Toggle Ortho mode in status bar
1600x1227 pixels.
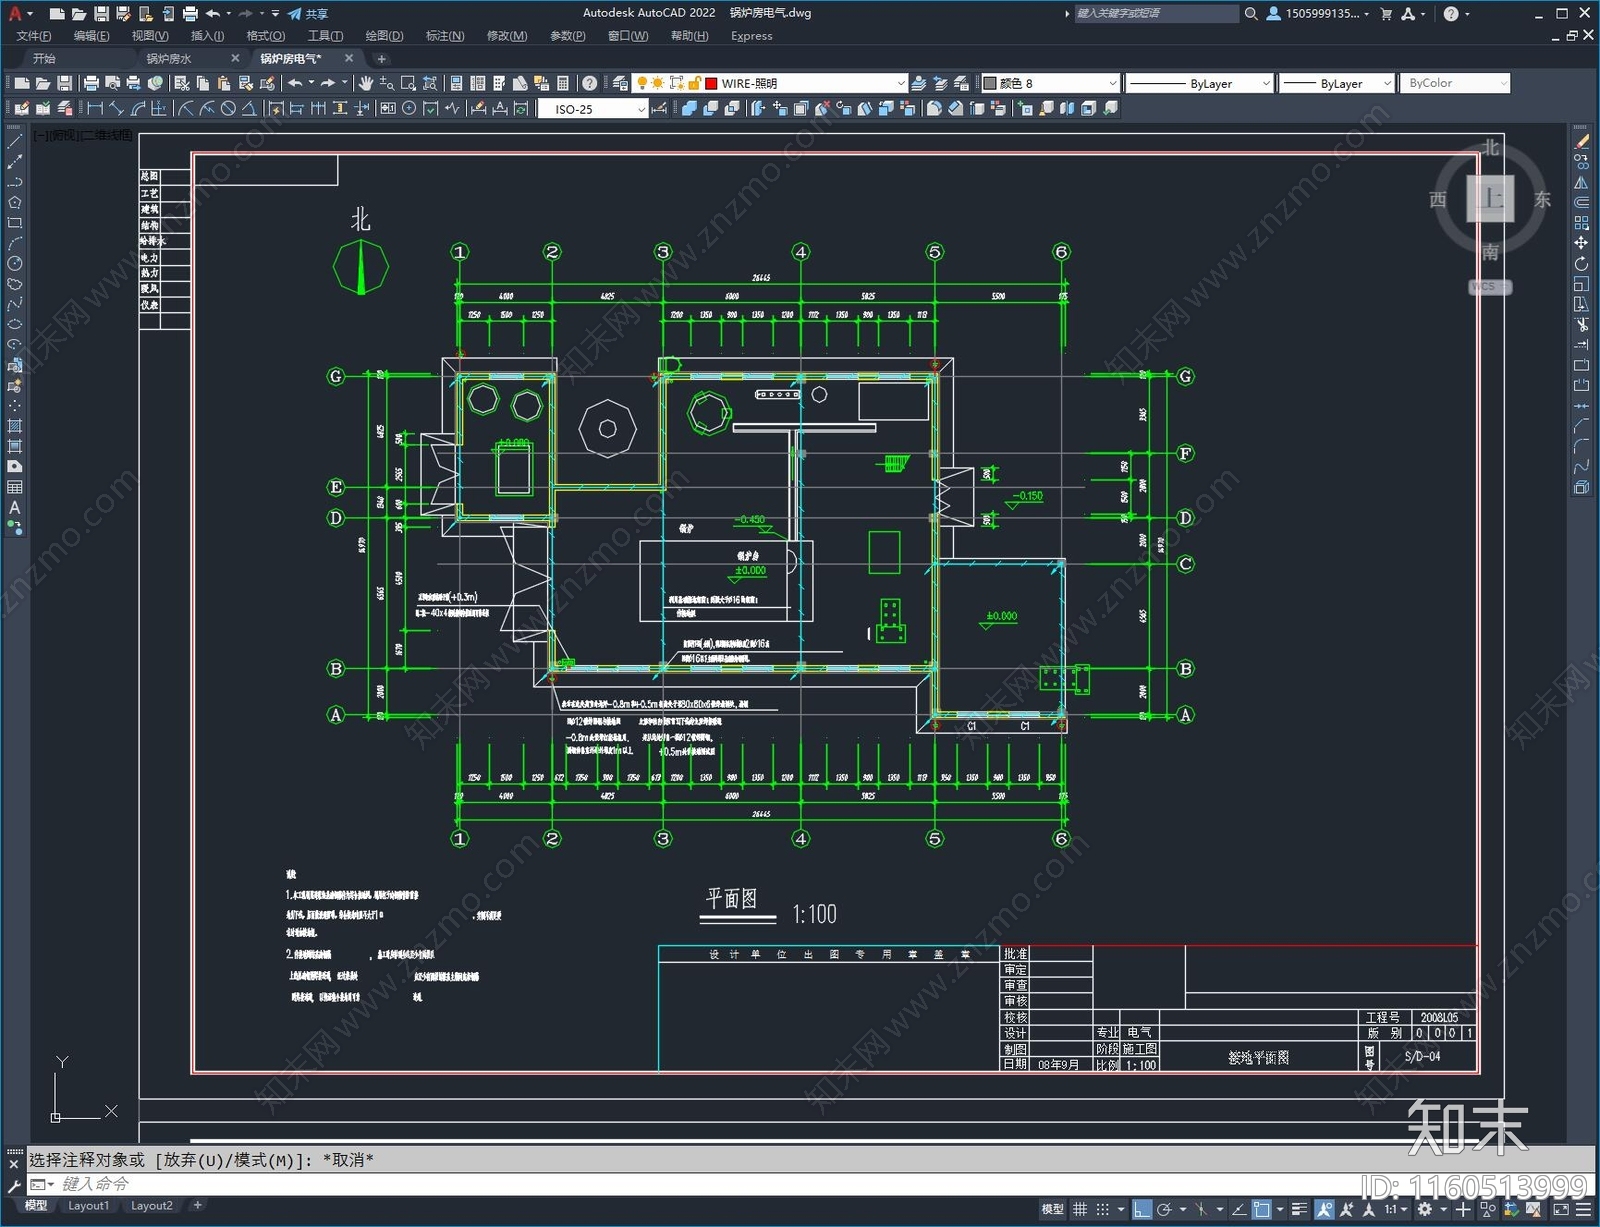1142,1209
